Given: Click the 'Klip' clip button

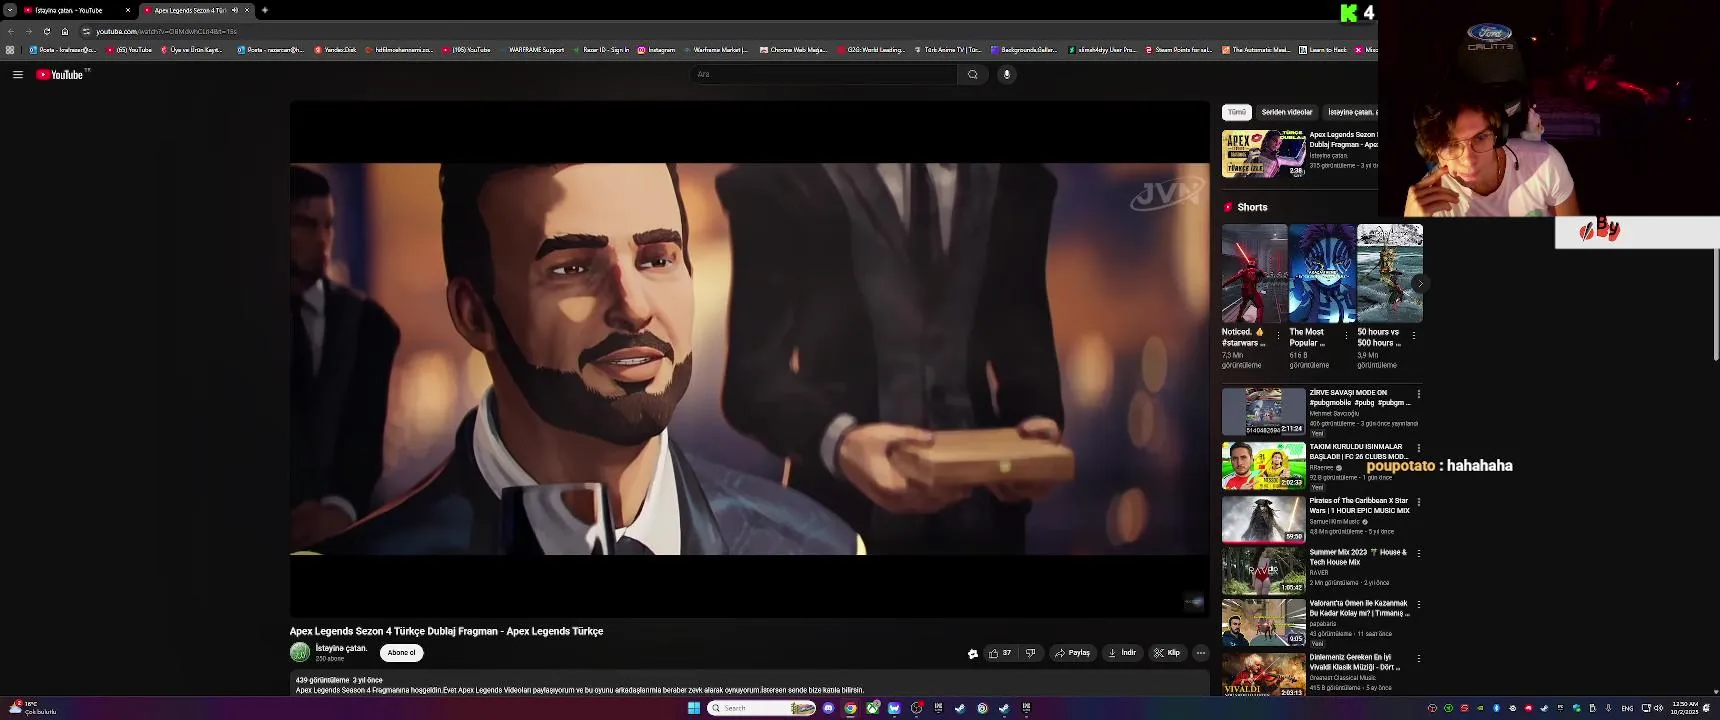Looking at the screenshot, I should pos(1166,653).
